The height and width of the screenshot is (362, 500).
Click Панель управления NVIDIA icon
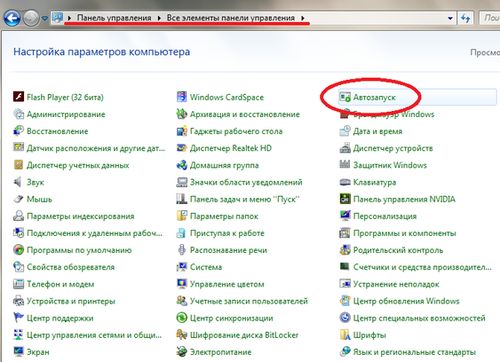click(x=345, y=199)
